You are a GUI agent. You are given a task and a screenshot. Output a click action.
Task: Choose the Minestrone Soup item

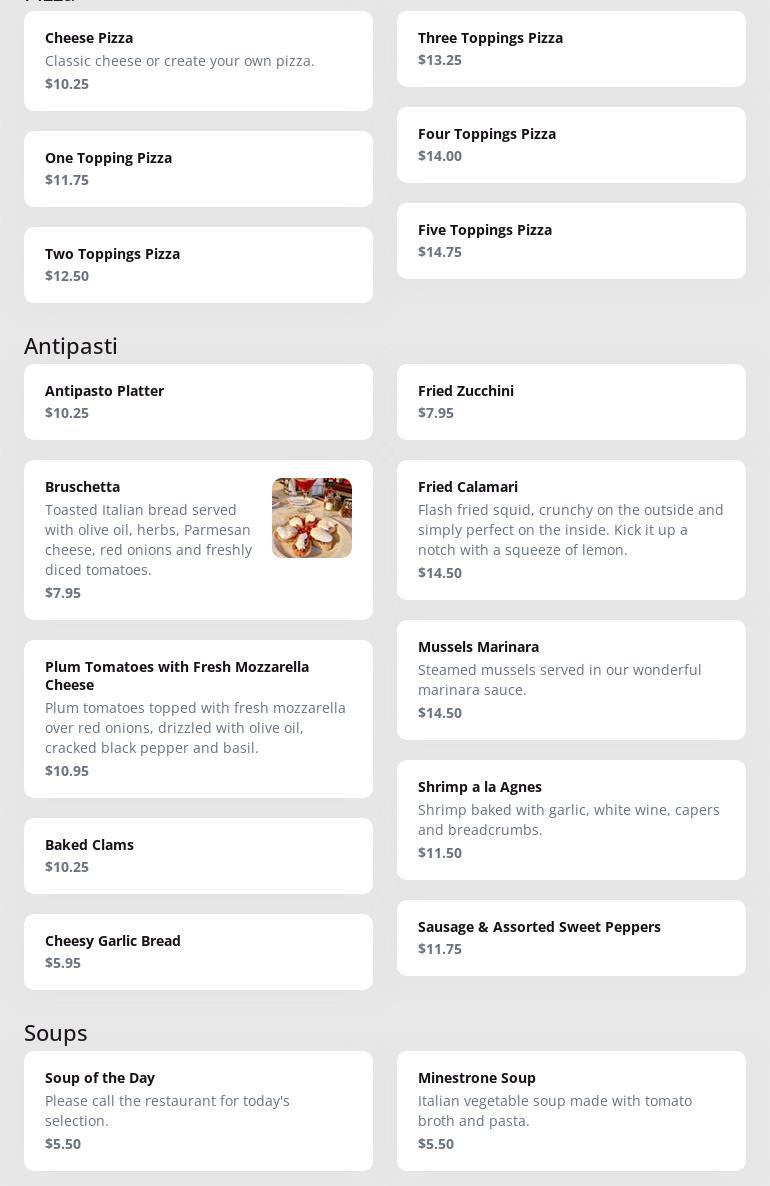pyautogui.click(x=571, y=1111)
